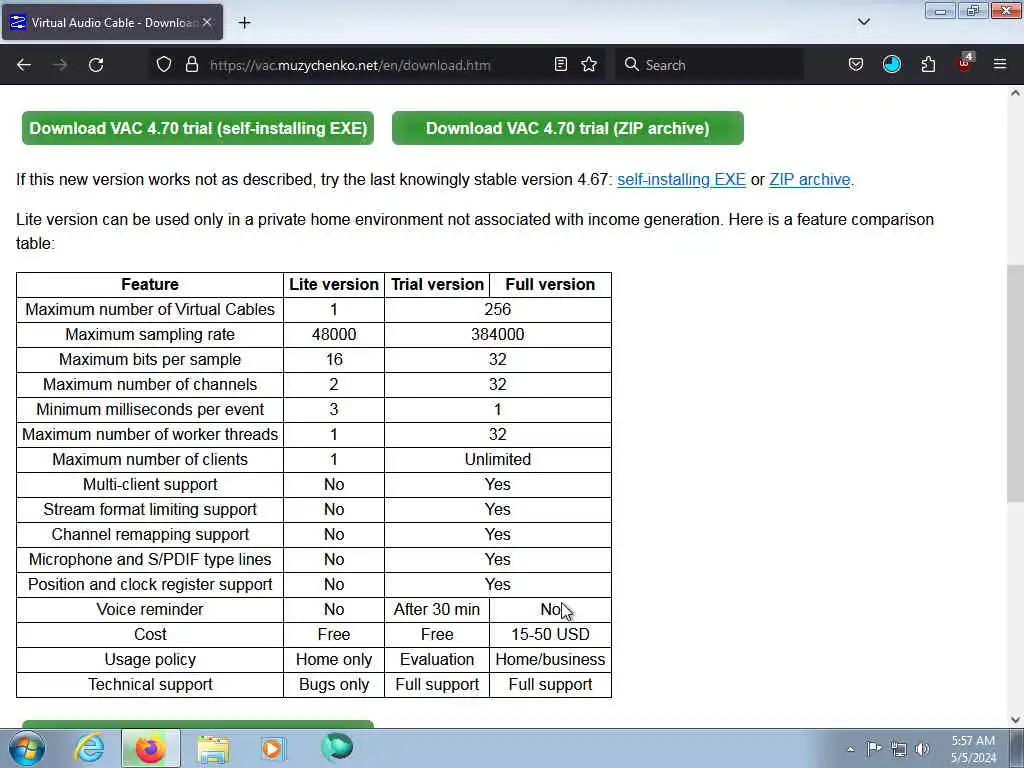Click the After 30 min cell
Screen dimensions: 1024x768
(x=437, y=609)
